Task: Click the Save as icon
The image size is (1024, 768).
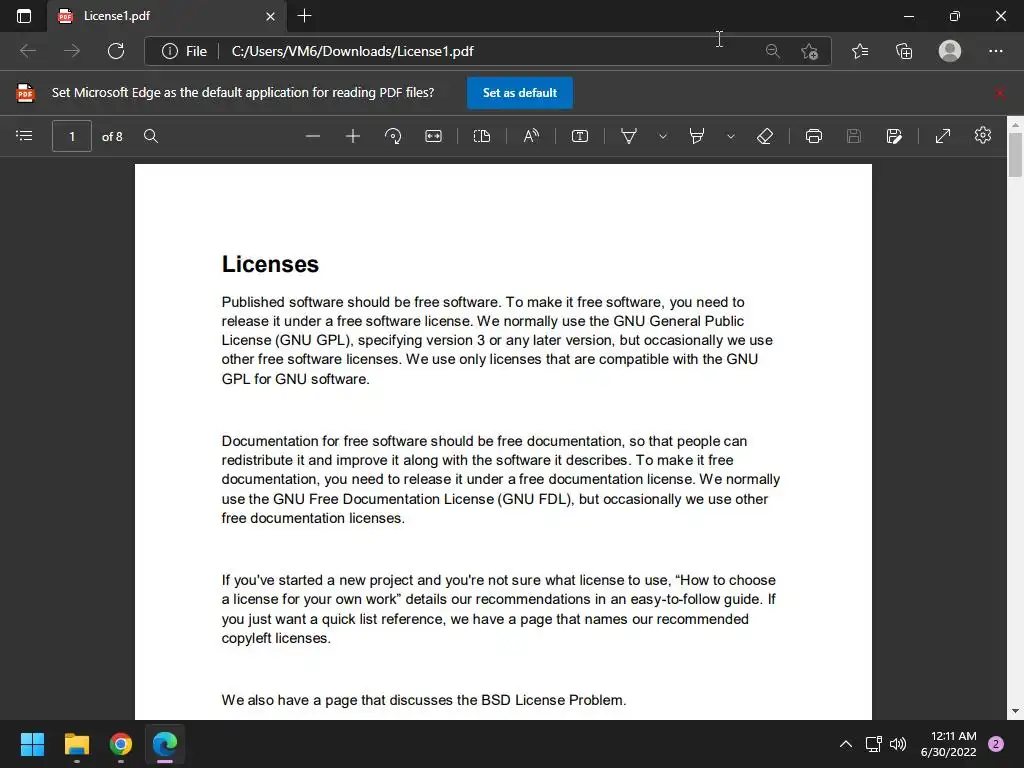Action: 894,136
